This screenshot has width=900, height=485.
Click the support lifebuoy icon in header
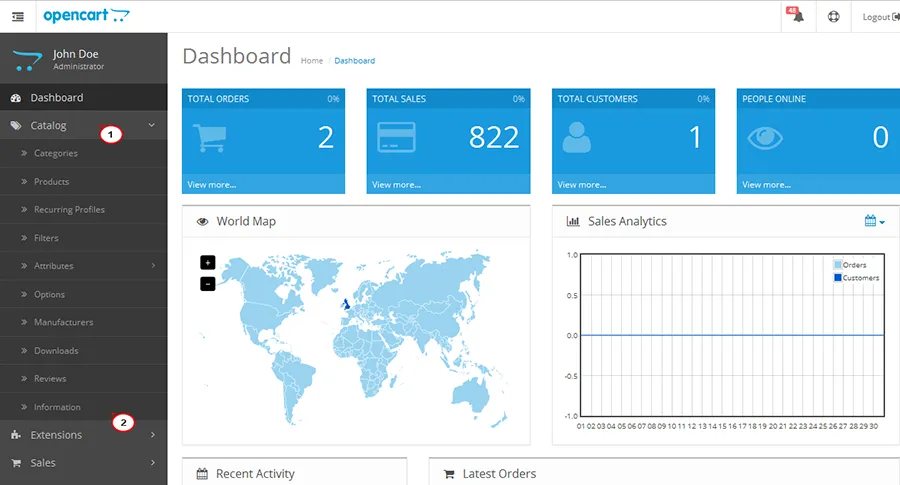(x=833, y=17)
